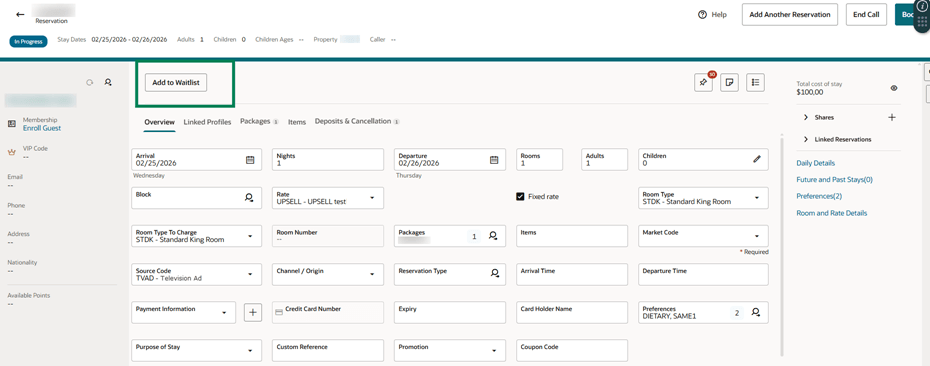Click the pin icon with red badge
The height and width of the screenshot is (366, 930).
[x=703, y=83]
